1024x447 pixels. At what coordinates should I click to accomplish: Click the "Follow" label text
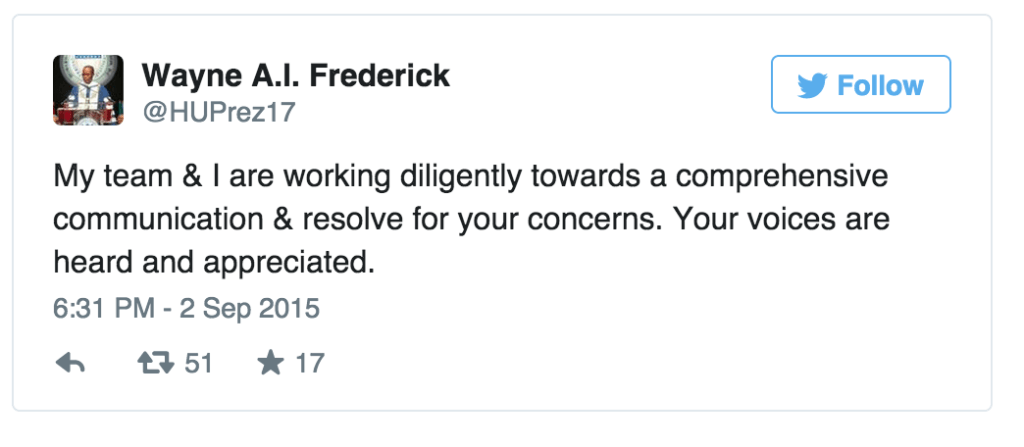pyautogui.click(x=880, y=86)
